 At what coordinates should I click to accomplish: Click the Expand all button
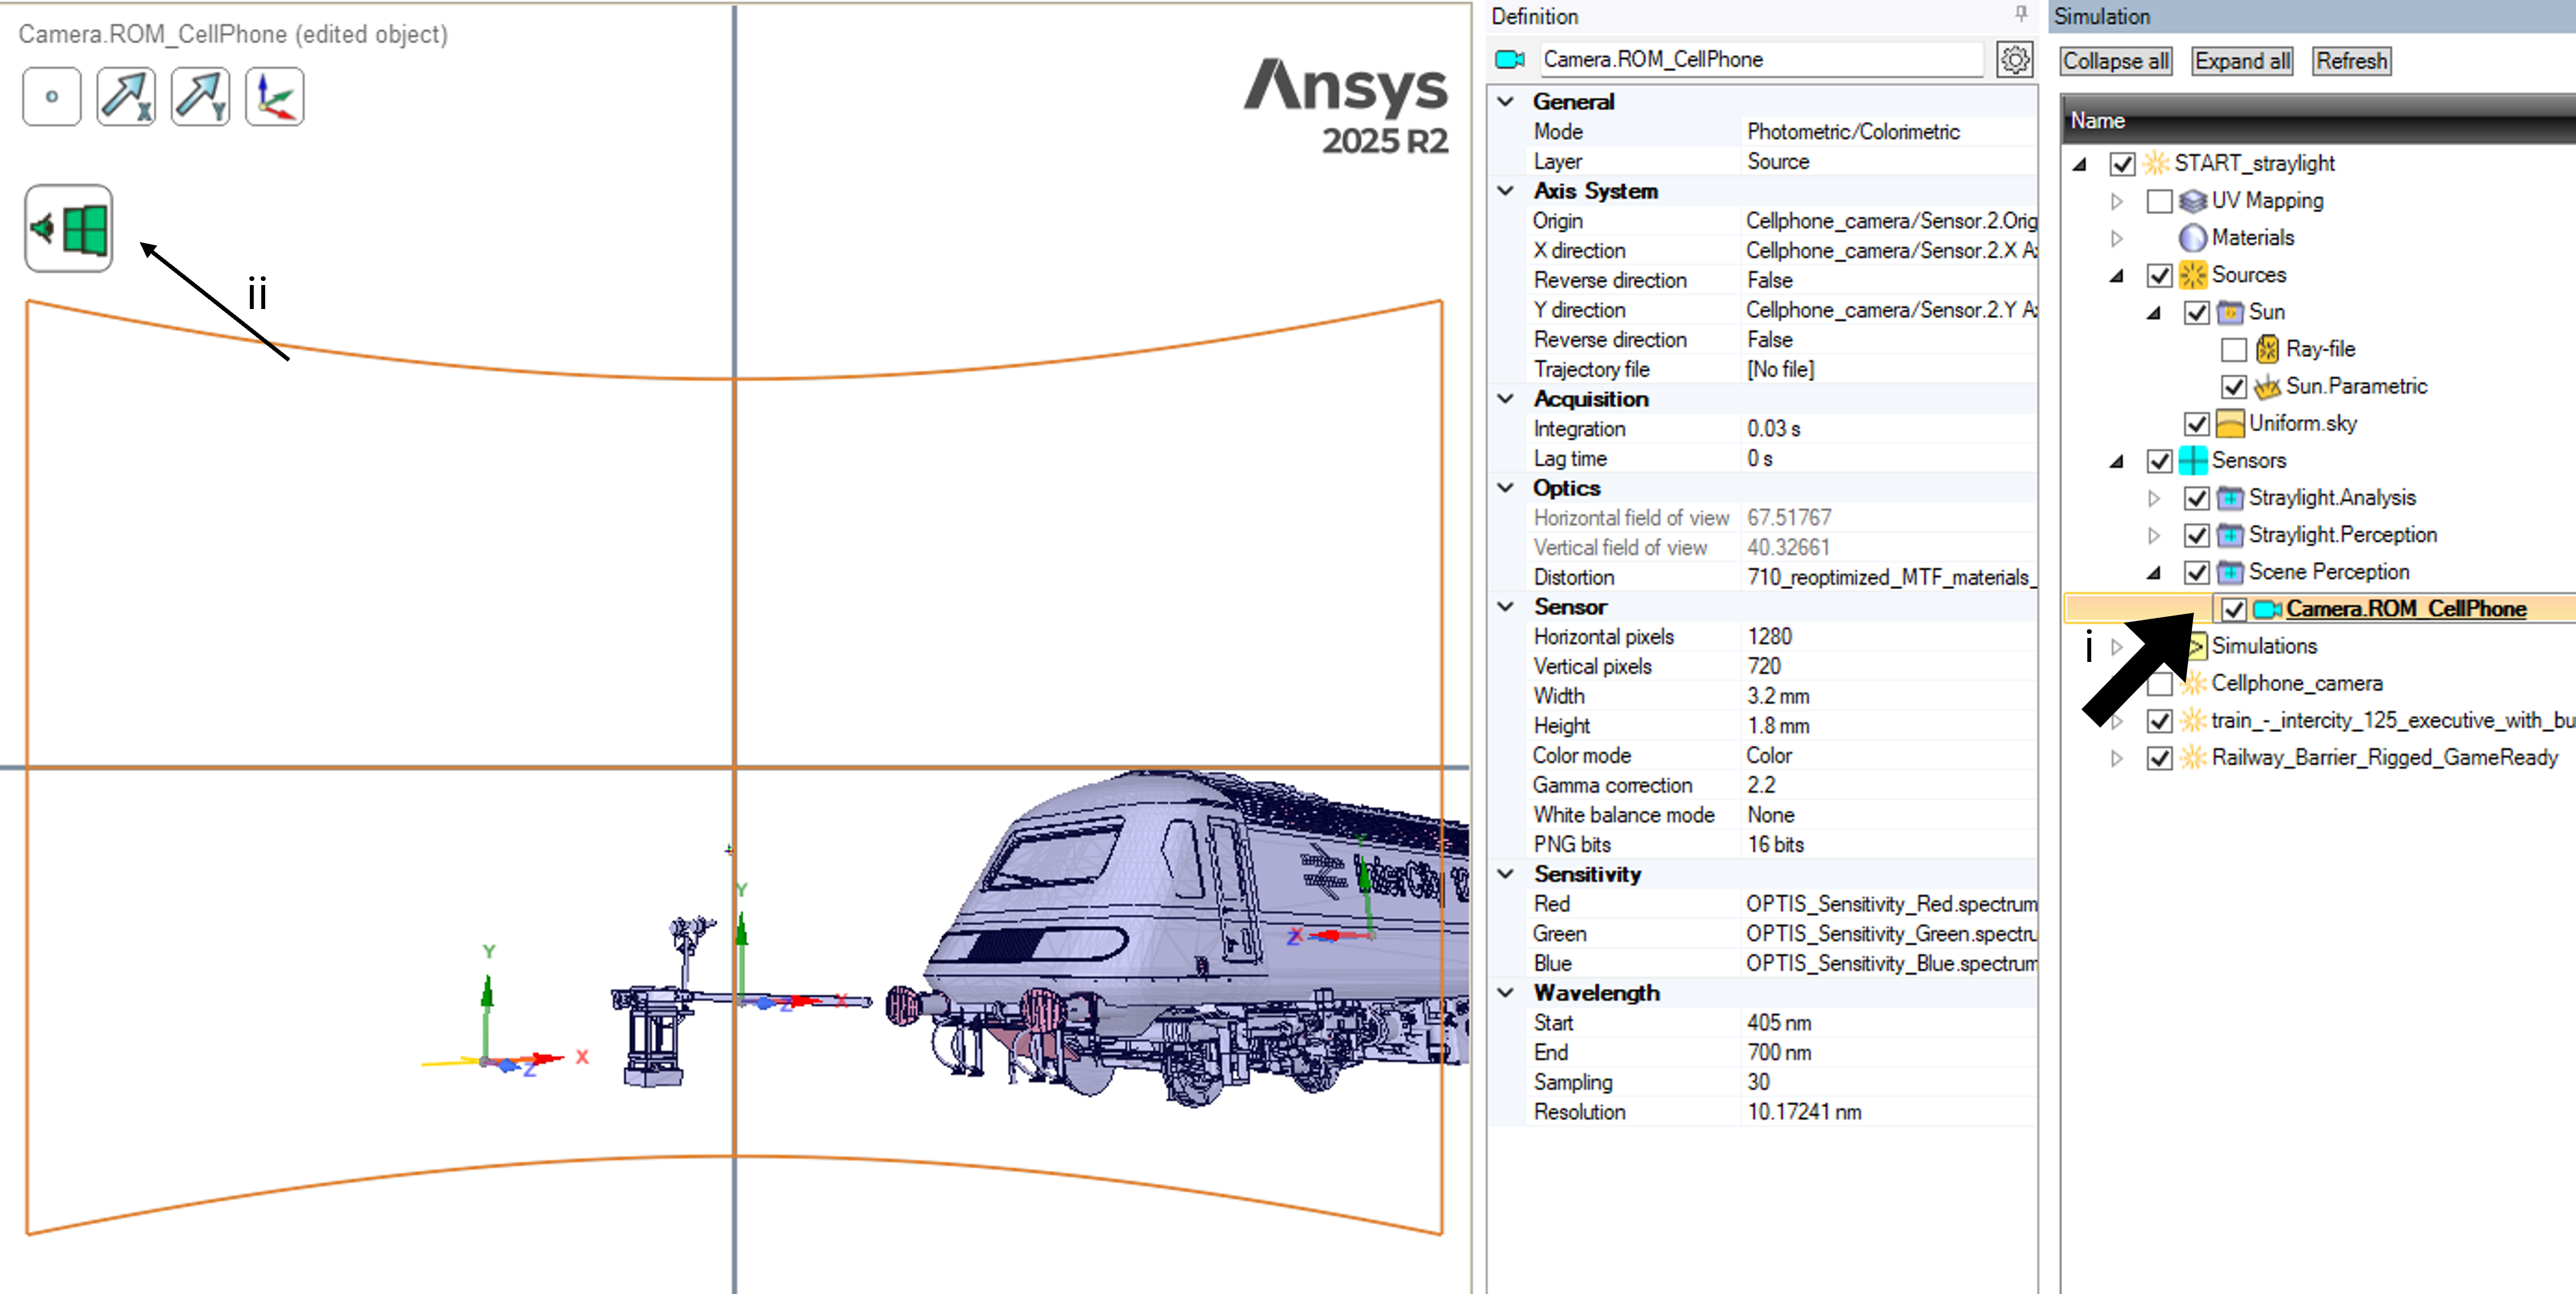click(x=2241, y=61)
